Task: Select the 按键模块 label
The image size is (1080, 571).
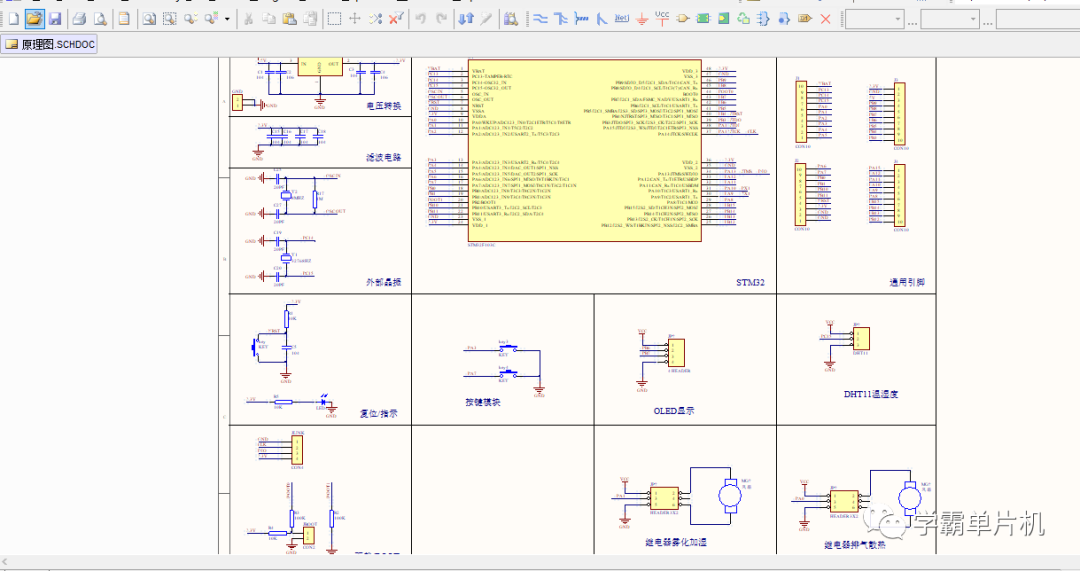Action: [482, 402]
